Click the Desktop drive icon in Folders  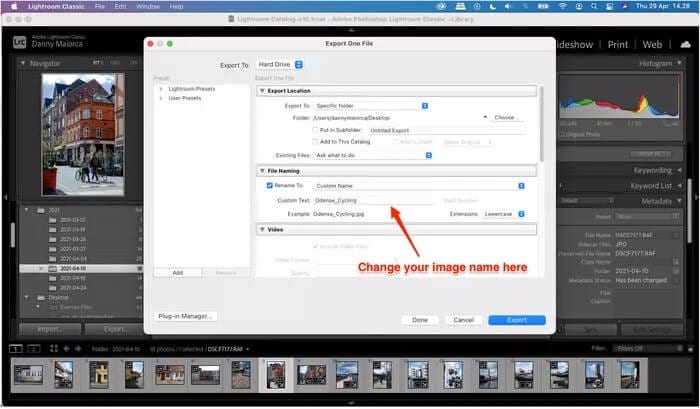pos(41,297)
